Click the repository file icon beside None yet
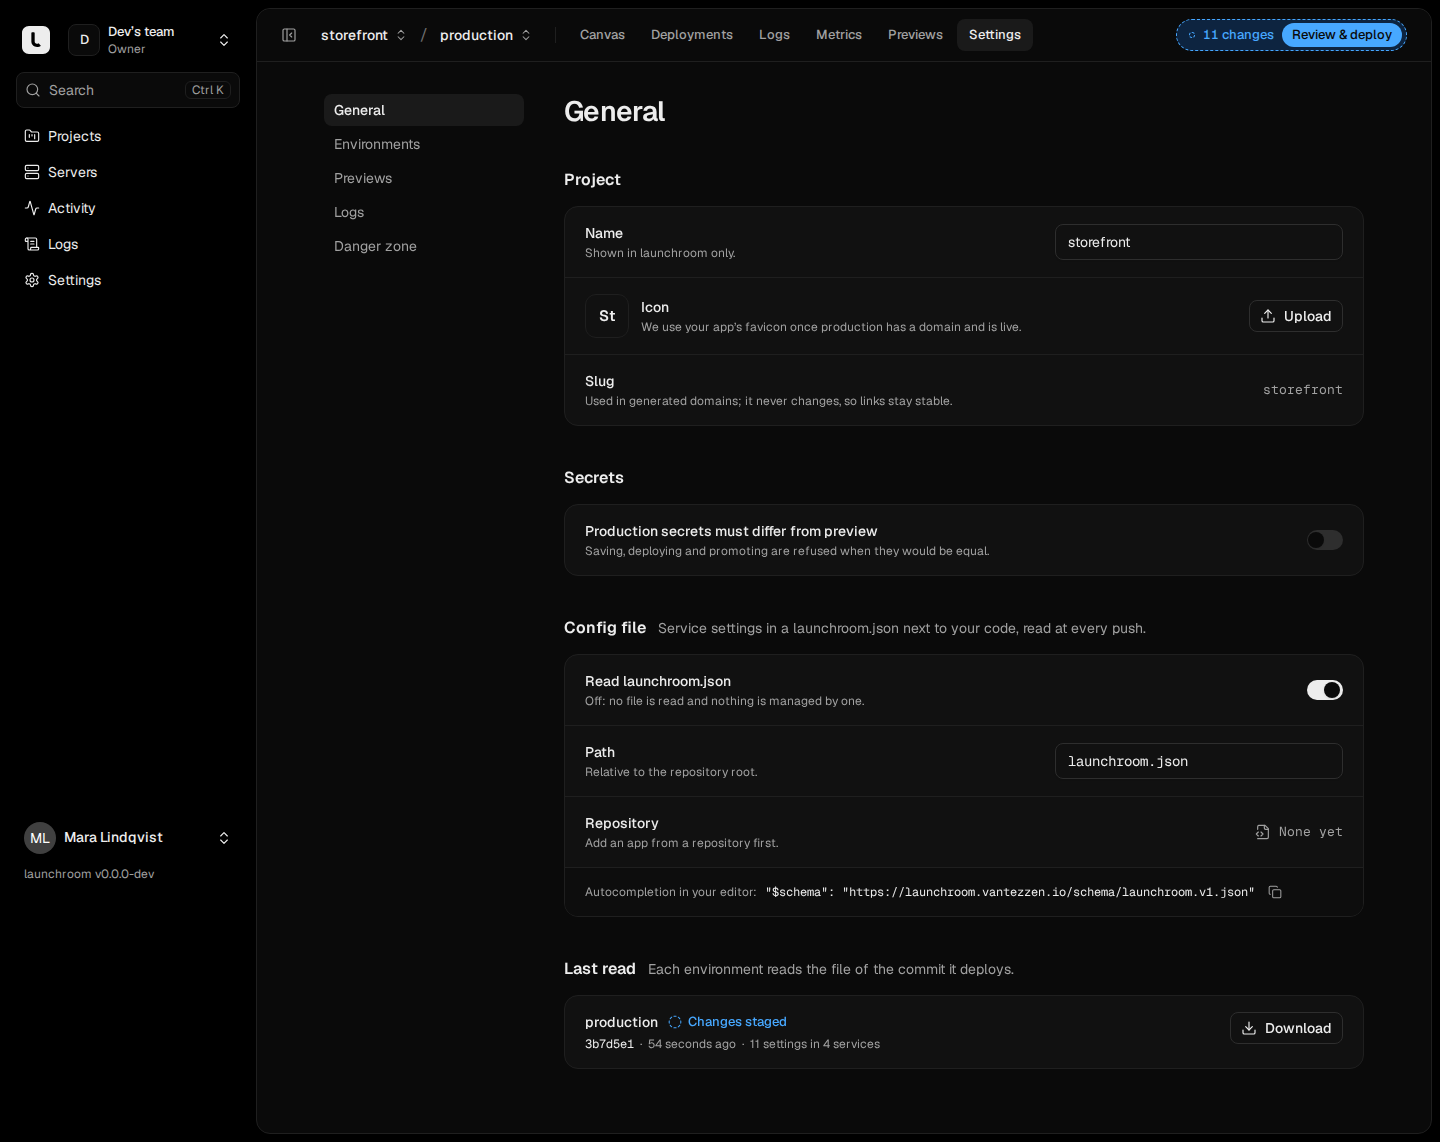Screen dimensions: 1440x1142 [1263, 832]
